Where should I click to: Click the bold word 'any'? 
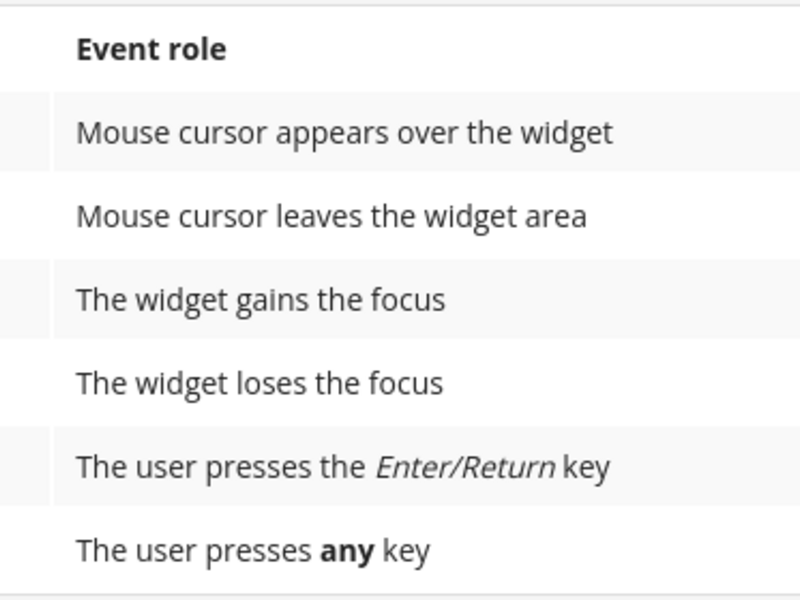point(347,552)
